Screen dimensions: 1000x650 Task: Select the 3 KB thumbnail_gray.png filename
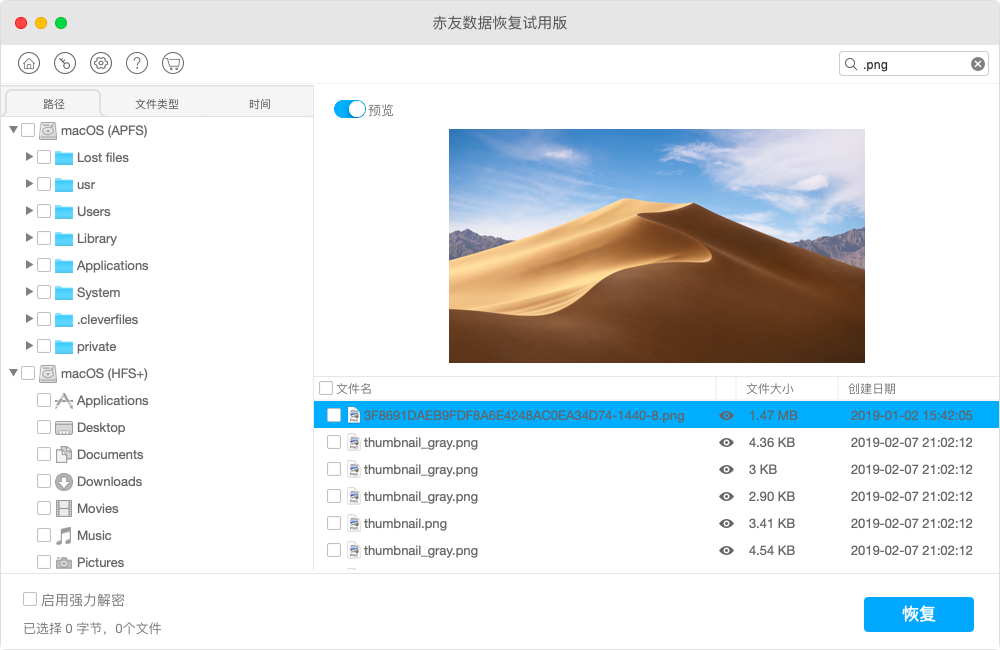pos(421,469)
